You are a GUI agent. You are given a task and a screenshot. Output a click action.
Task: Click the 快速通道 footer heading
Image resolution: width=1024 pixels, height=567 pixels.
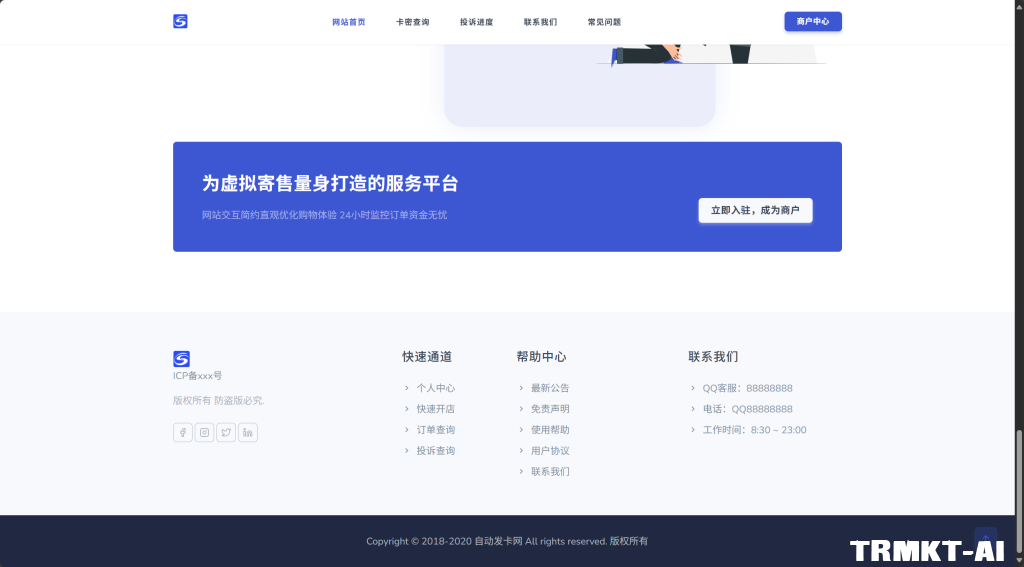[427, 357]
